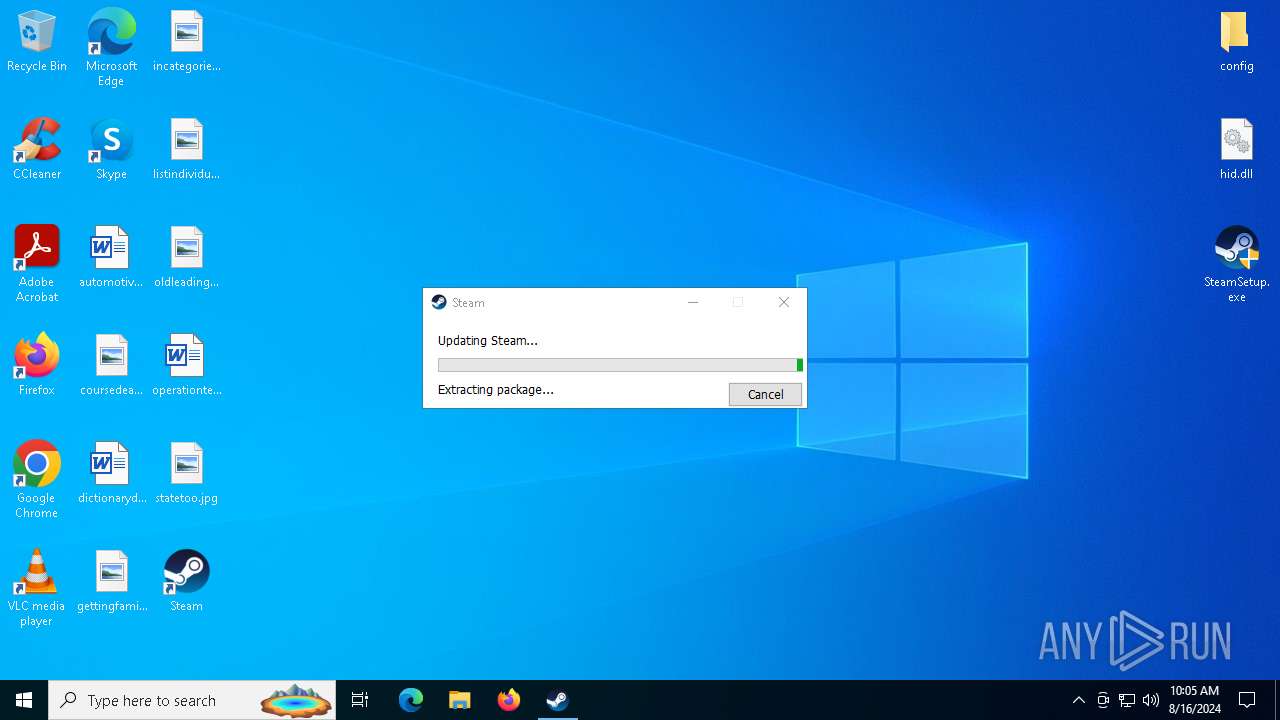Minimize the Steam updater window

tap(693, 302)
